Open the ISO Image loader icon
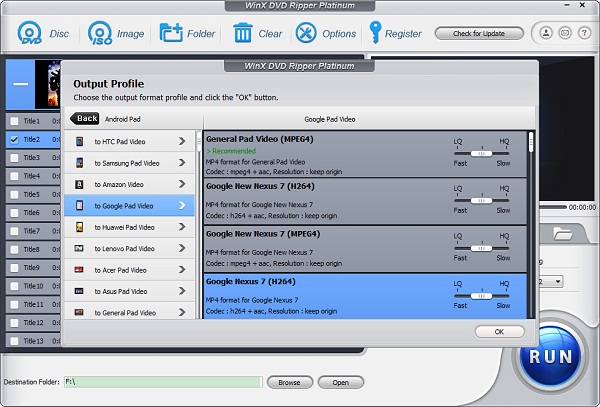This screenshot has width=600, height=407. (x=100, y=33)
